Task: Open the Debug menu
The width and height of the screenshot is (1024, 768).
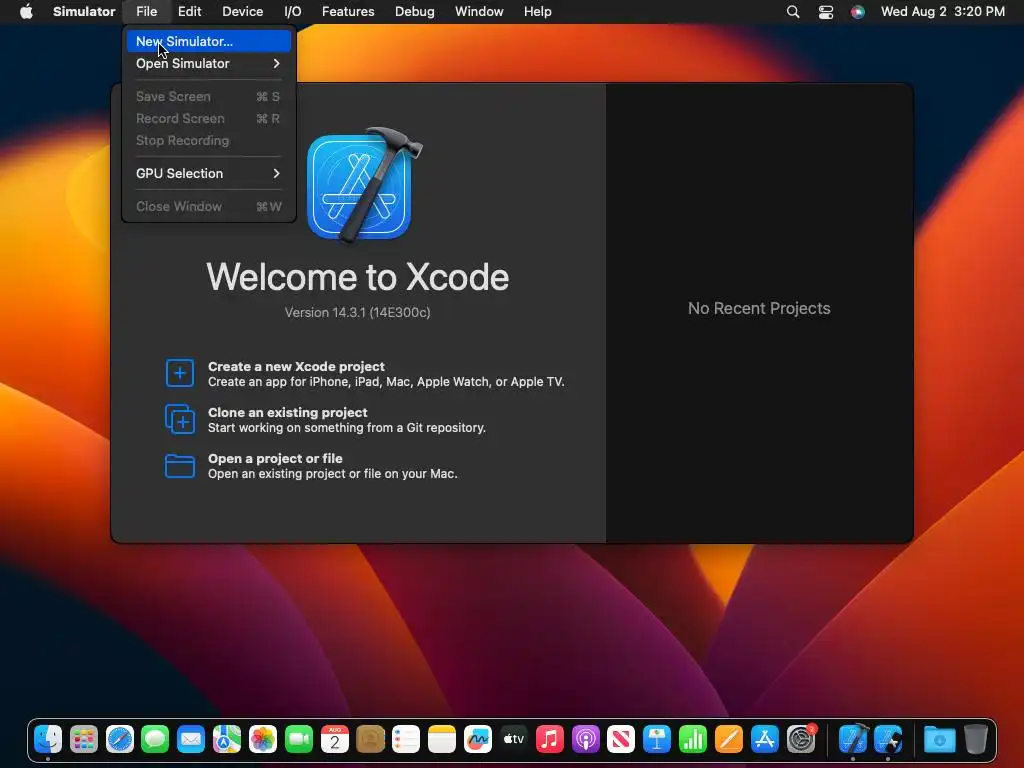Action: coord(415,12)
